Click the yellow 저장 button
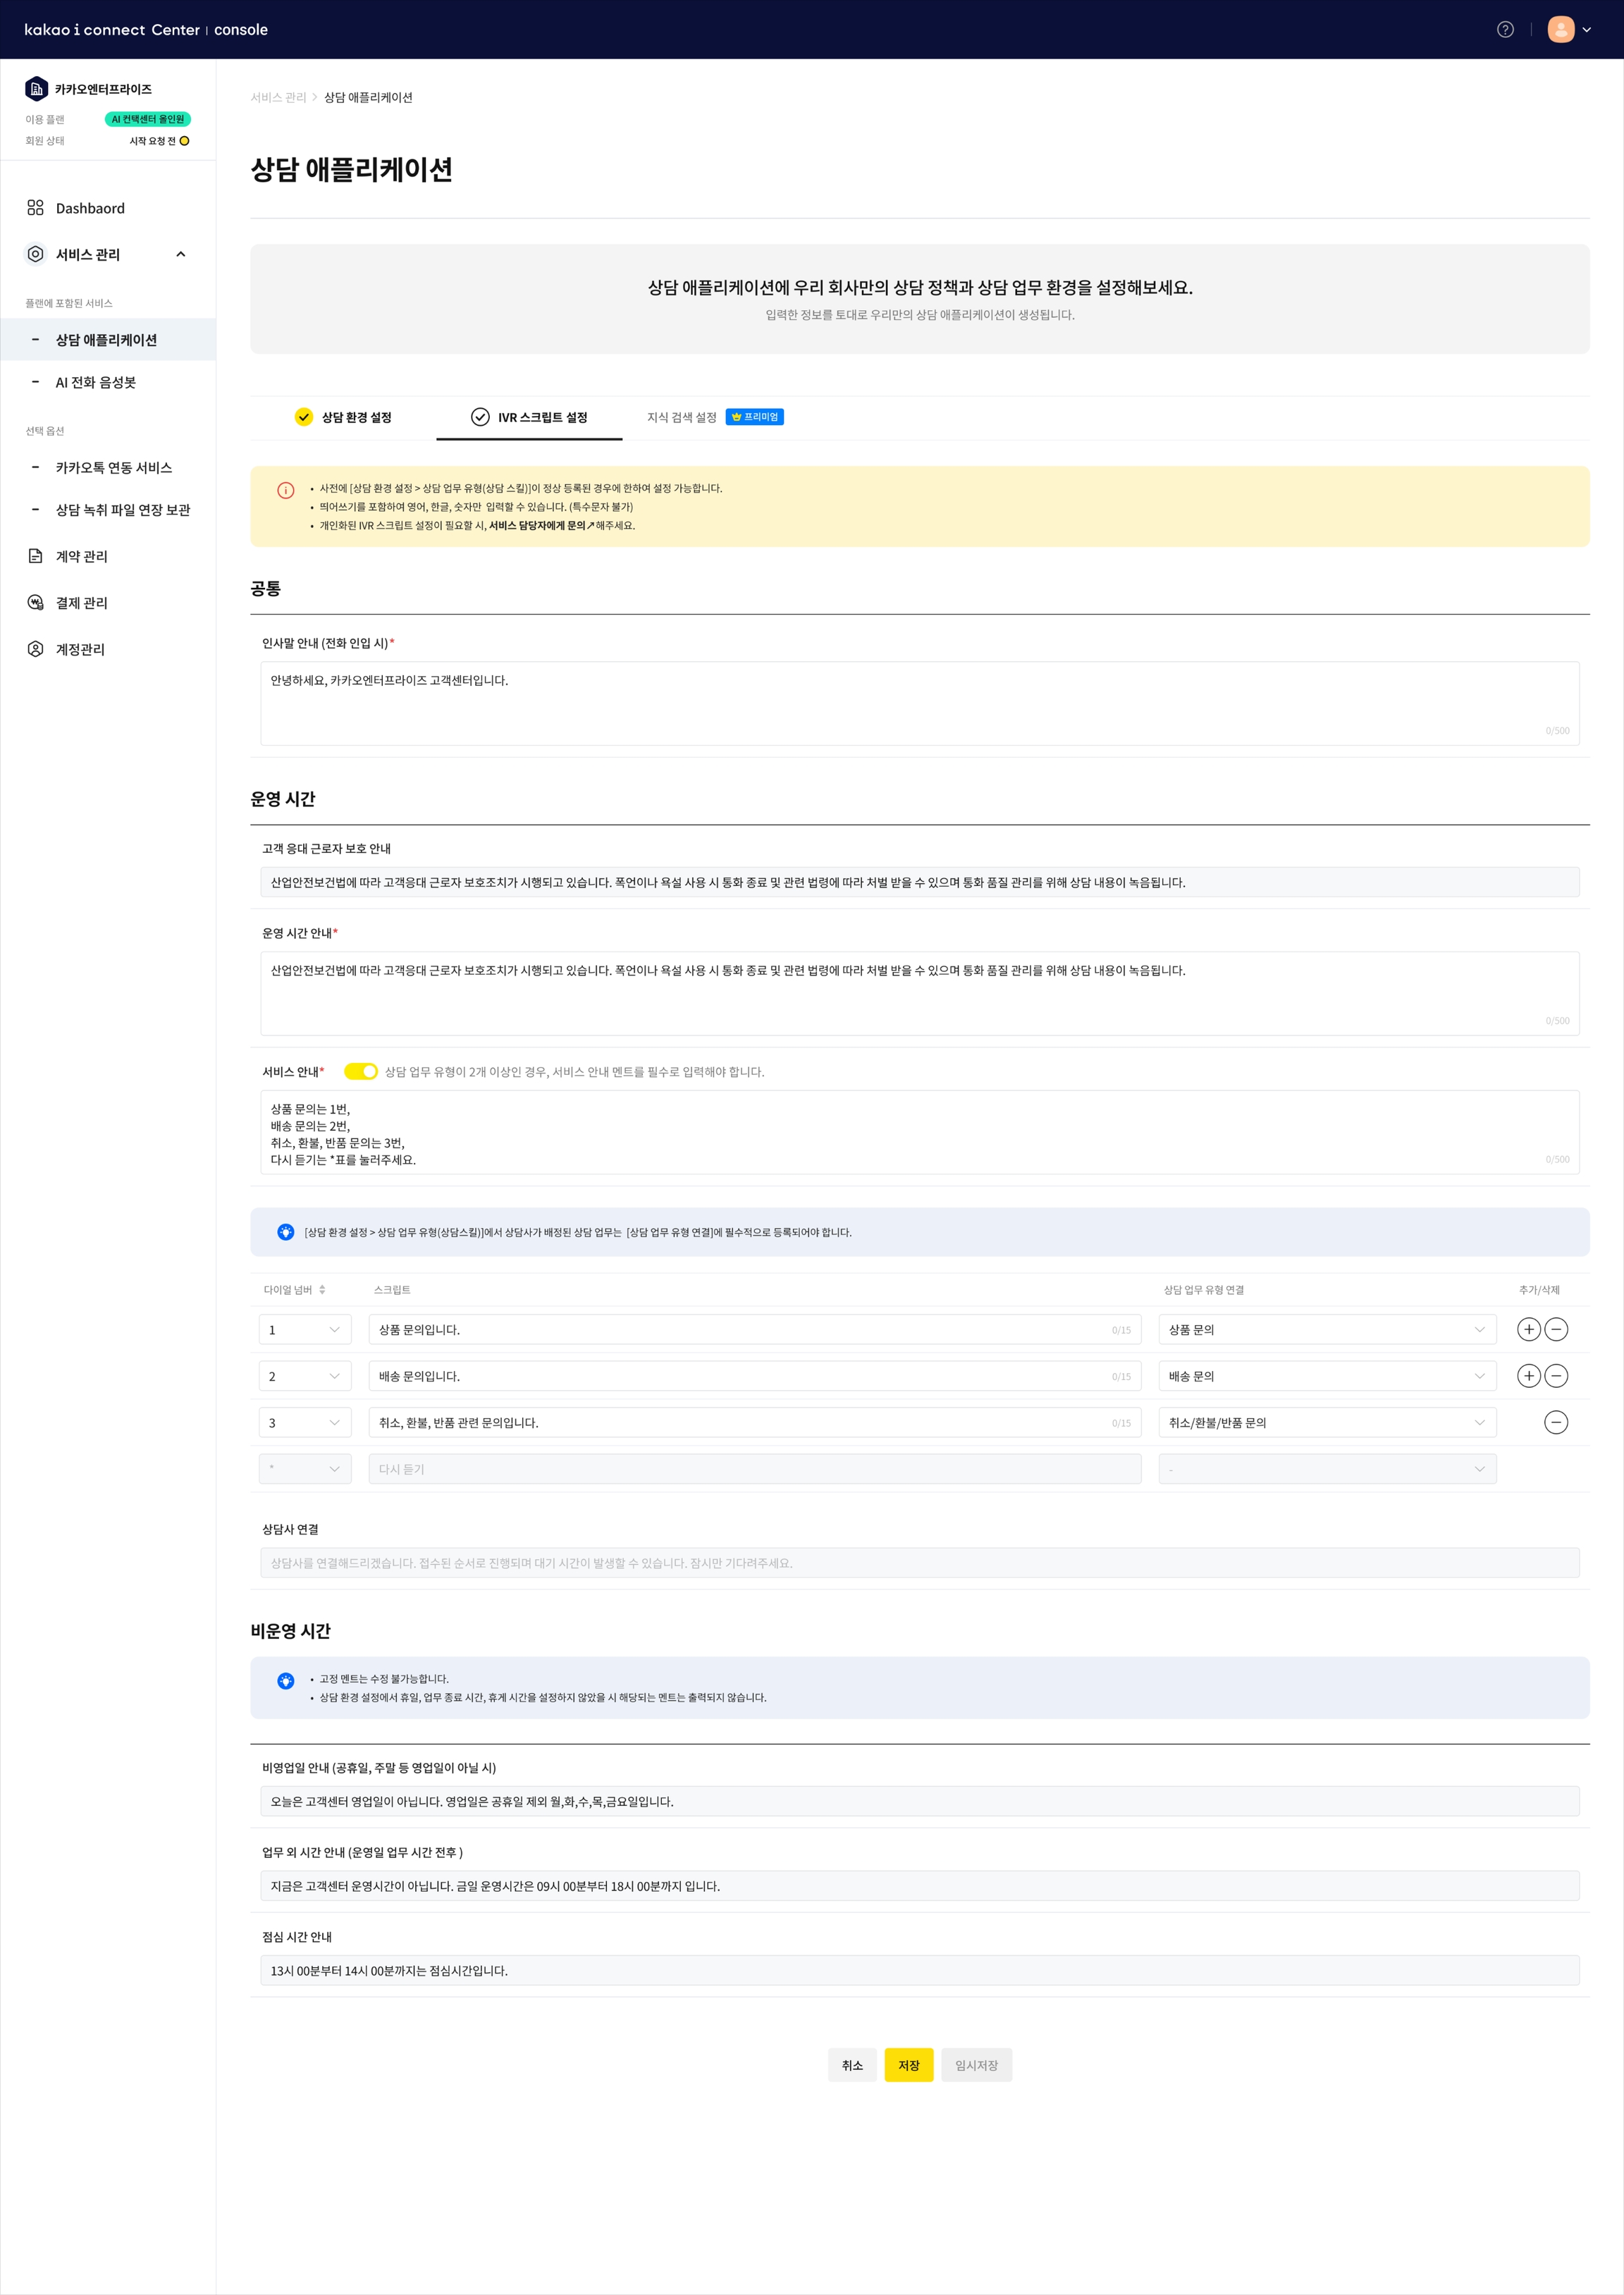 click(x=908, y=2065)
